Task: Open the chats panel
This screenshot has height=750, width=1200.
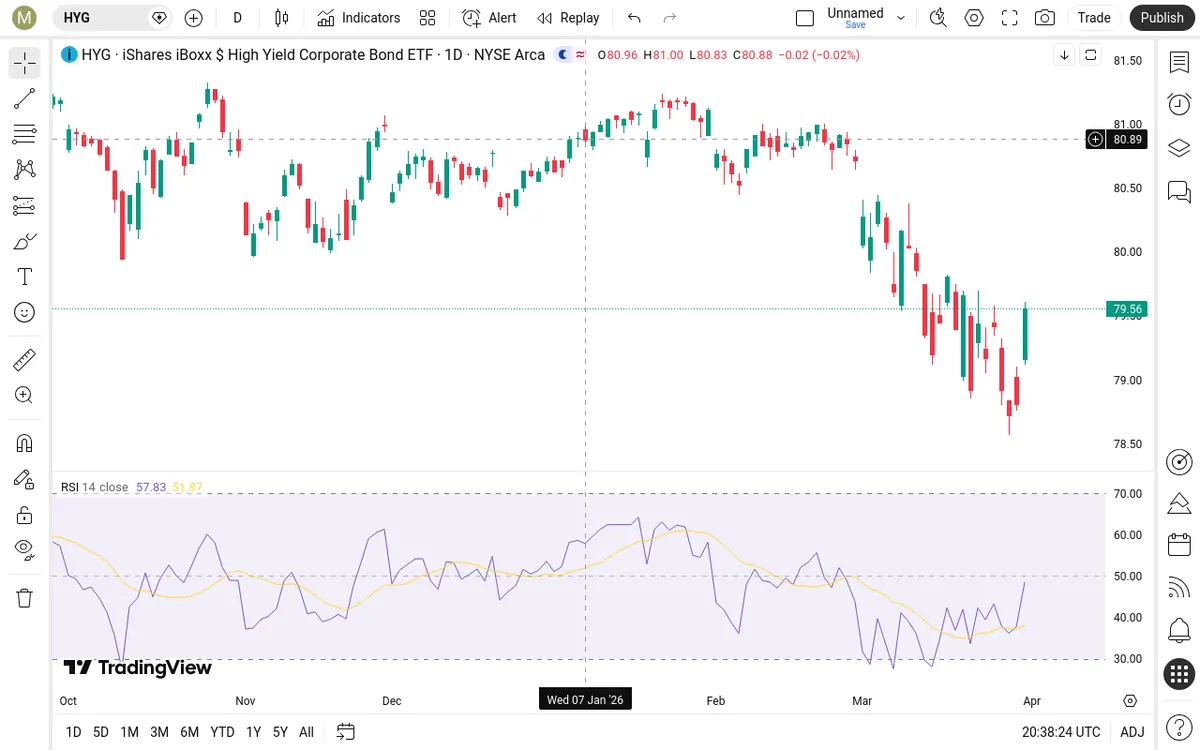Action: [x=1179, y=191]
